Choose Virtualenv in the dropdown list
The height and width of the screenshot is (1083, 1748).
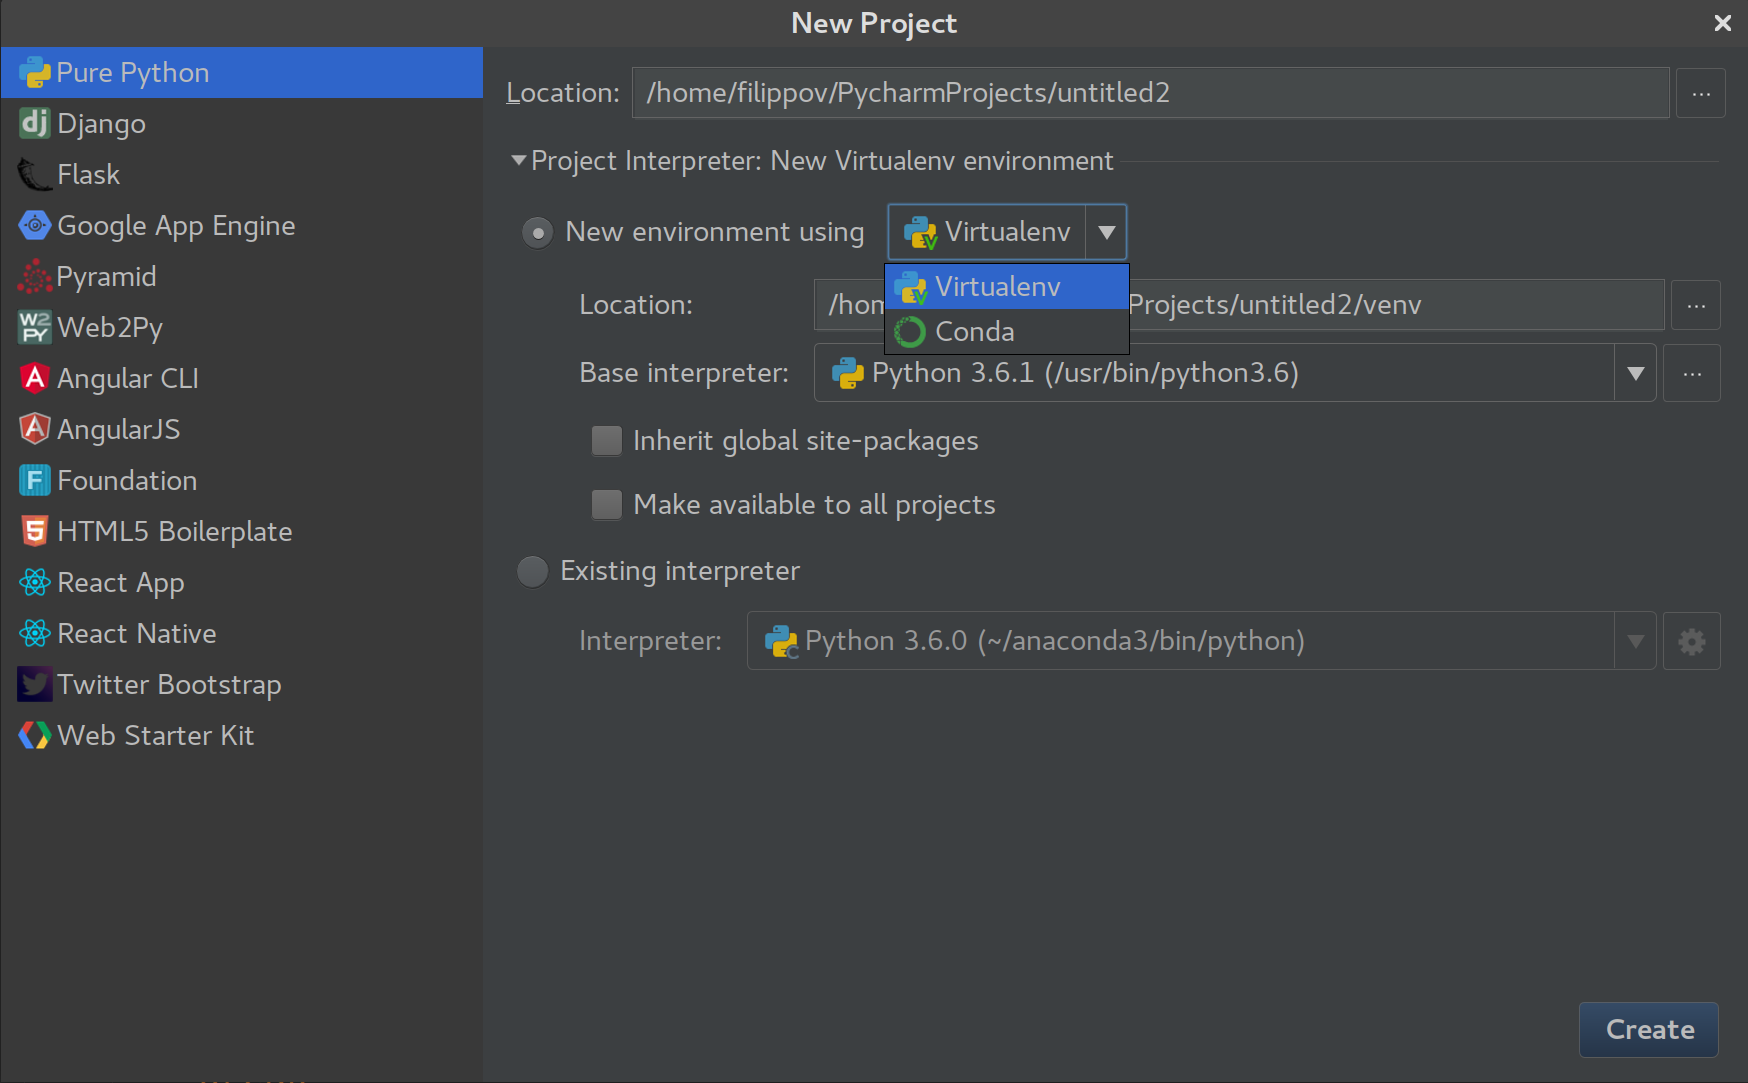click(x=1007, y=288)
